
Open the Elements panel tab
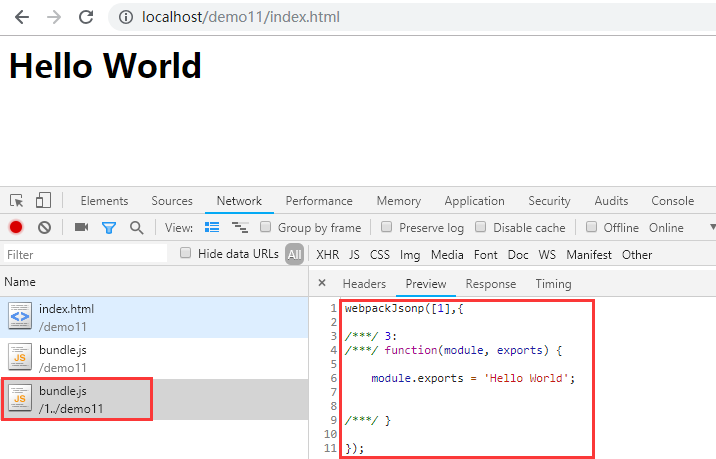click(x=104, y=201)
